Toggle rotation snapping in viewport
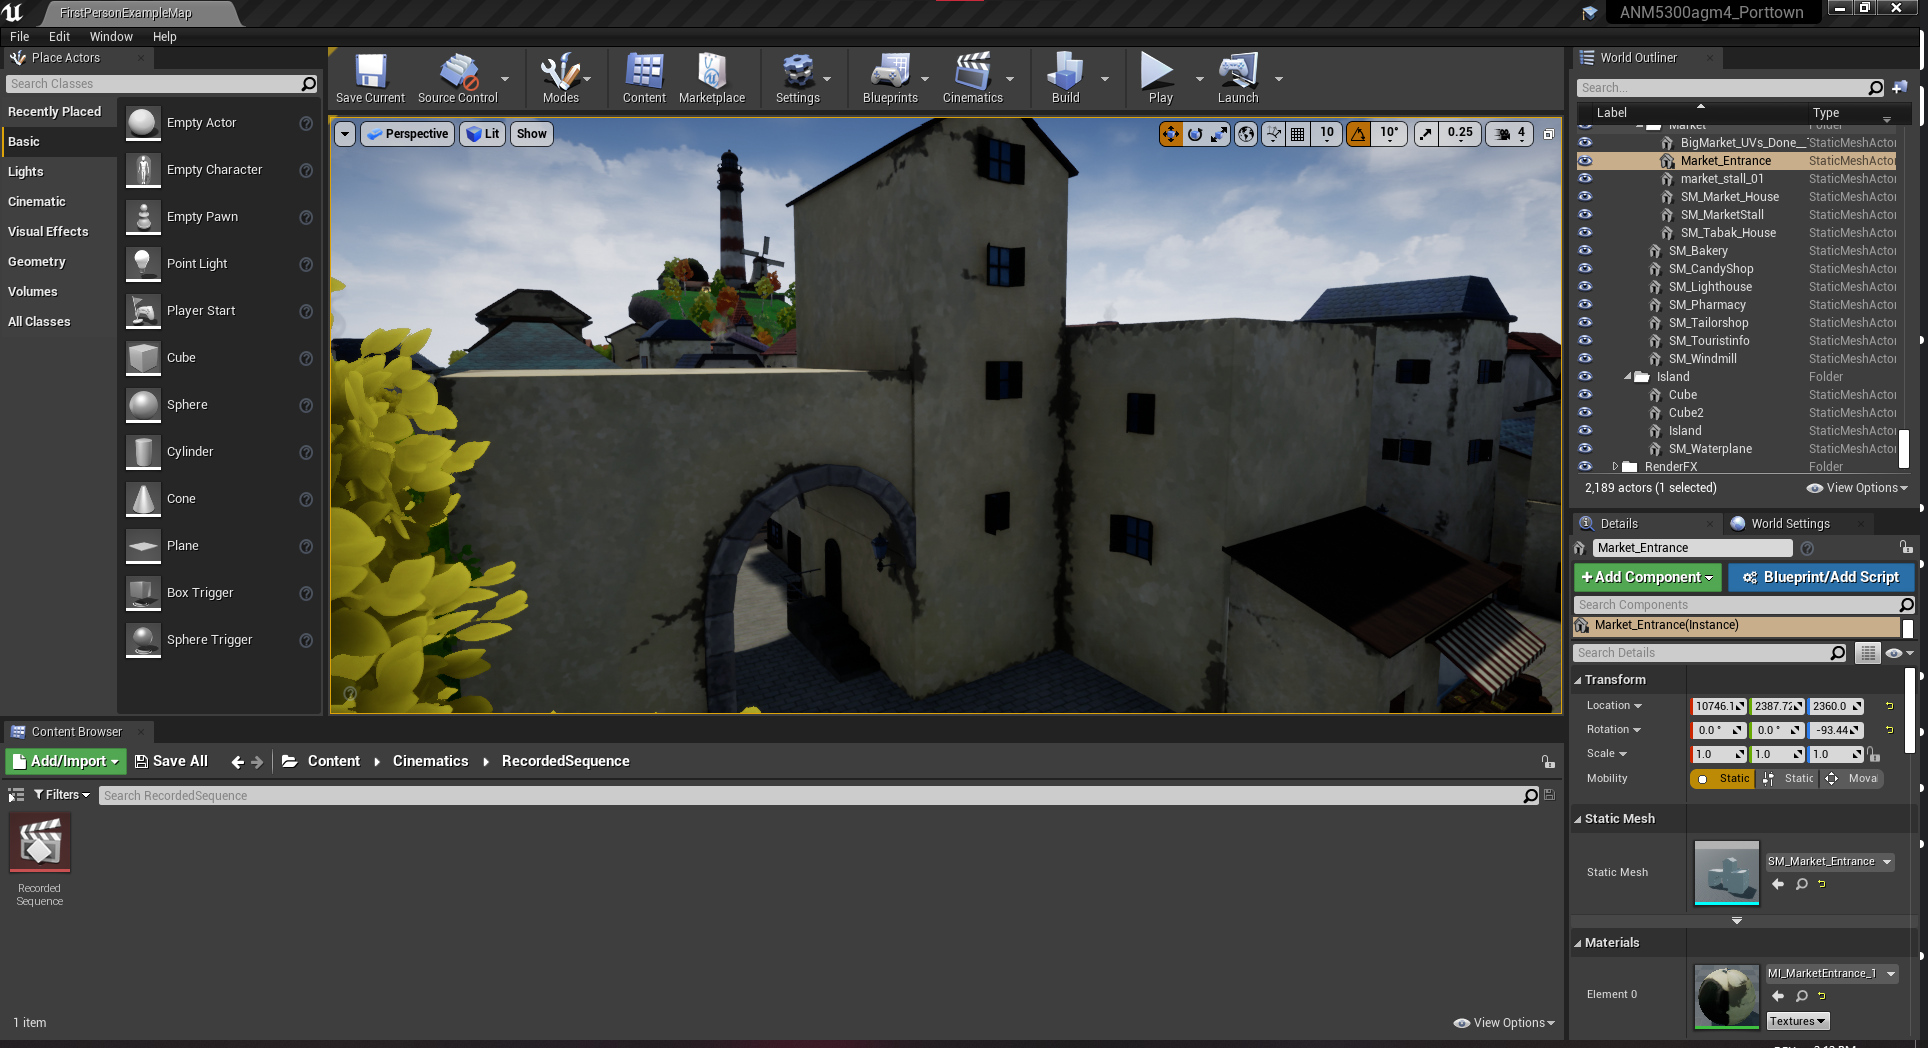This screenshot has width=1928, height=1048. click(1358, 134)
